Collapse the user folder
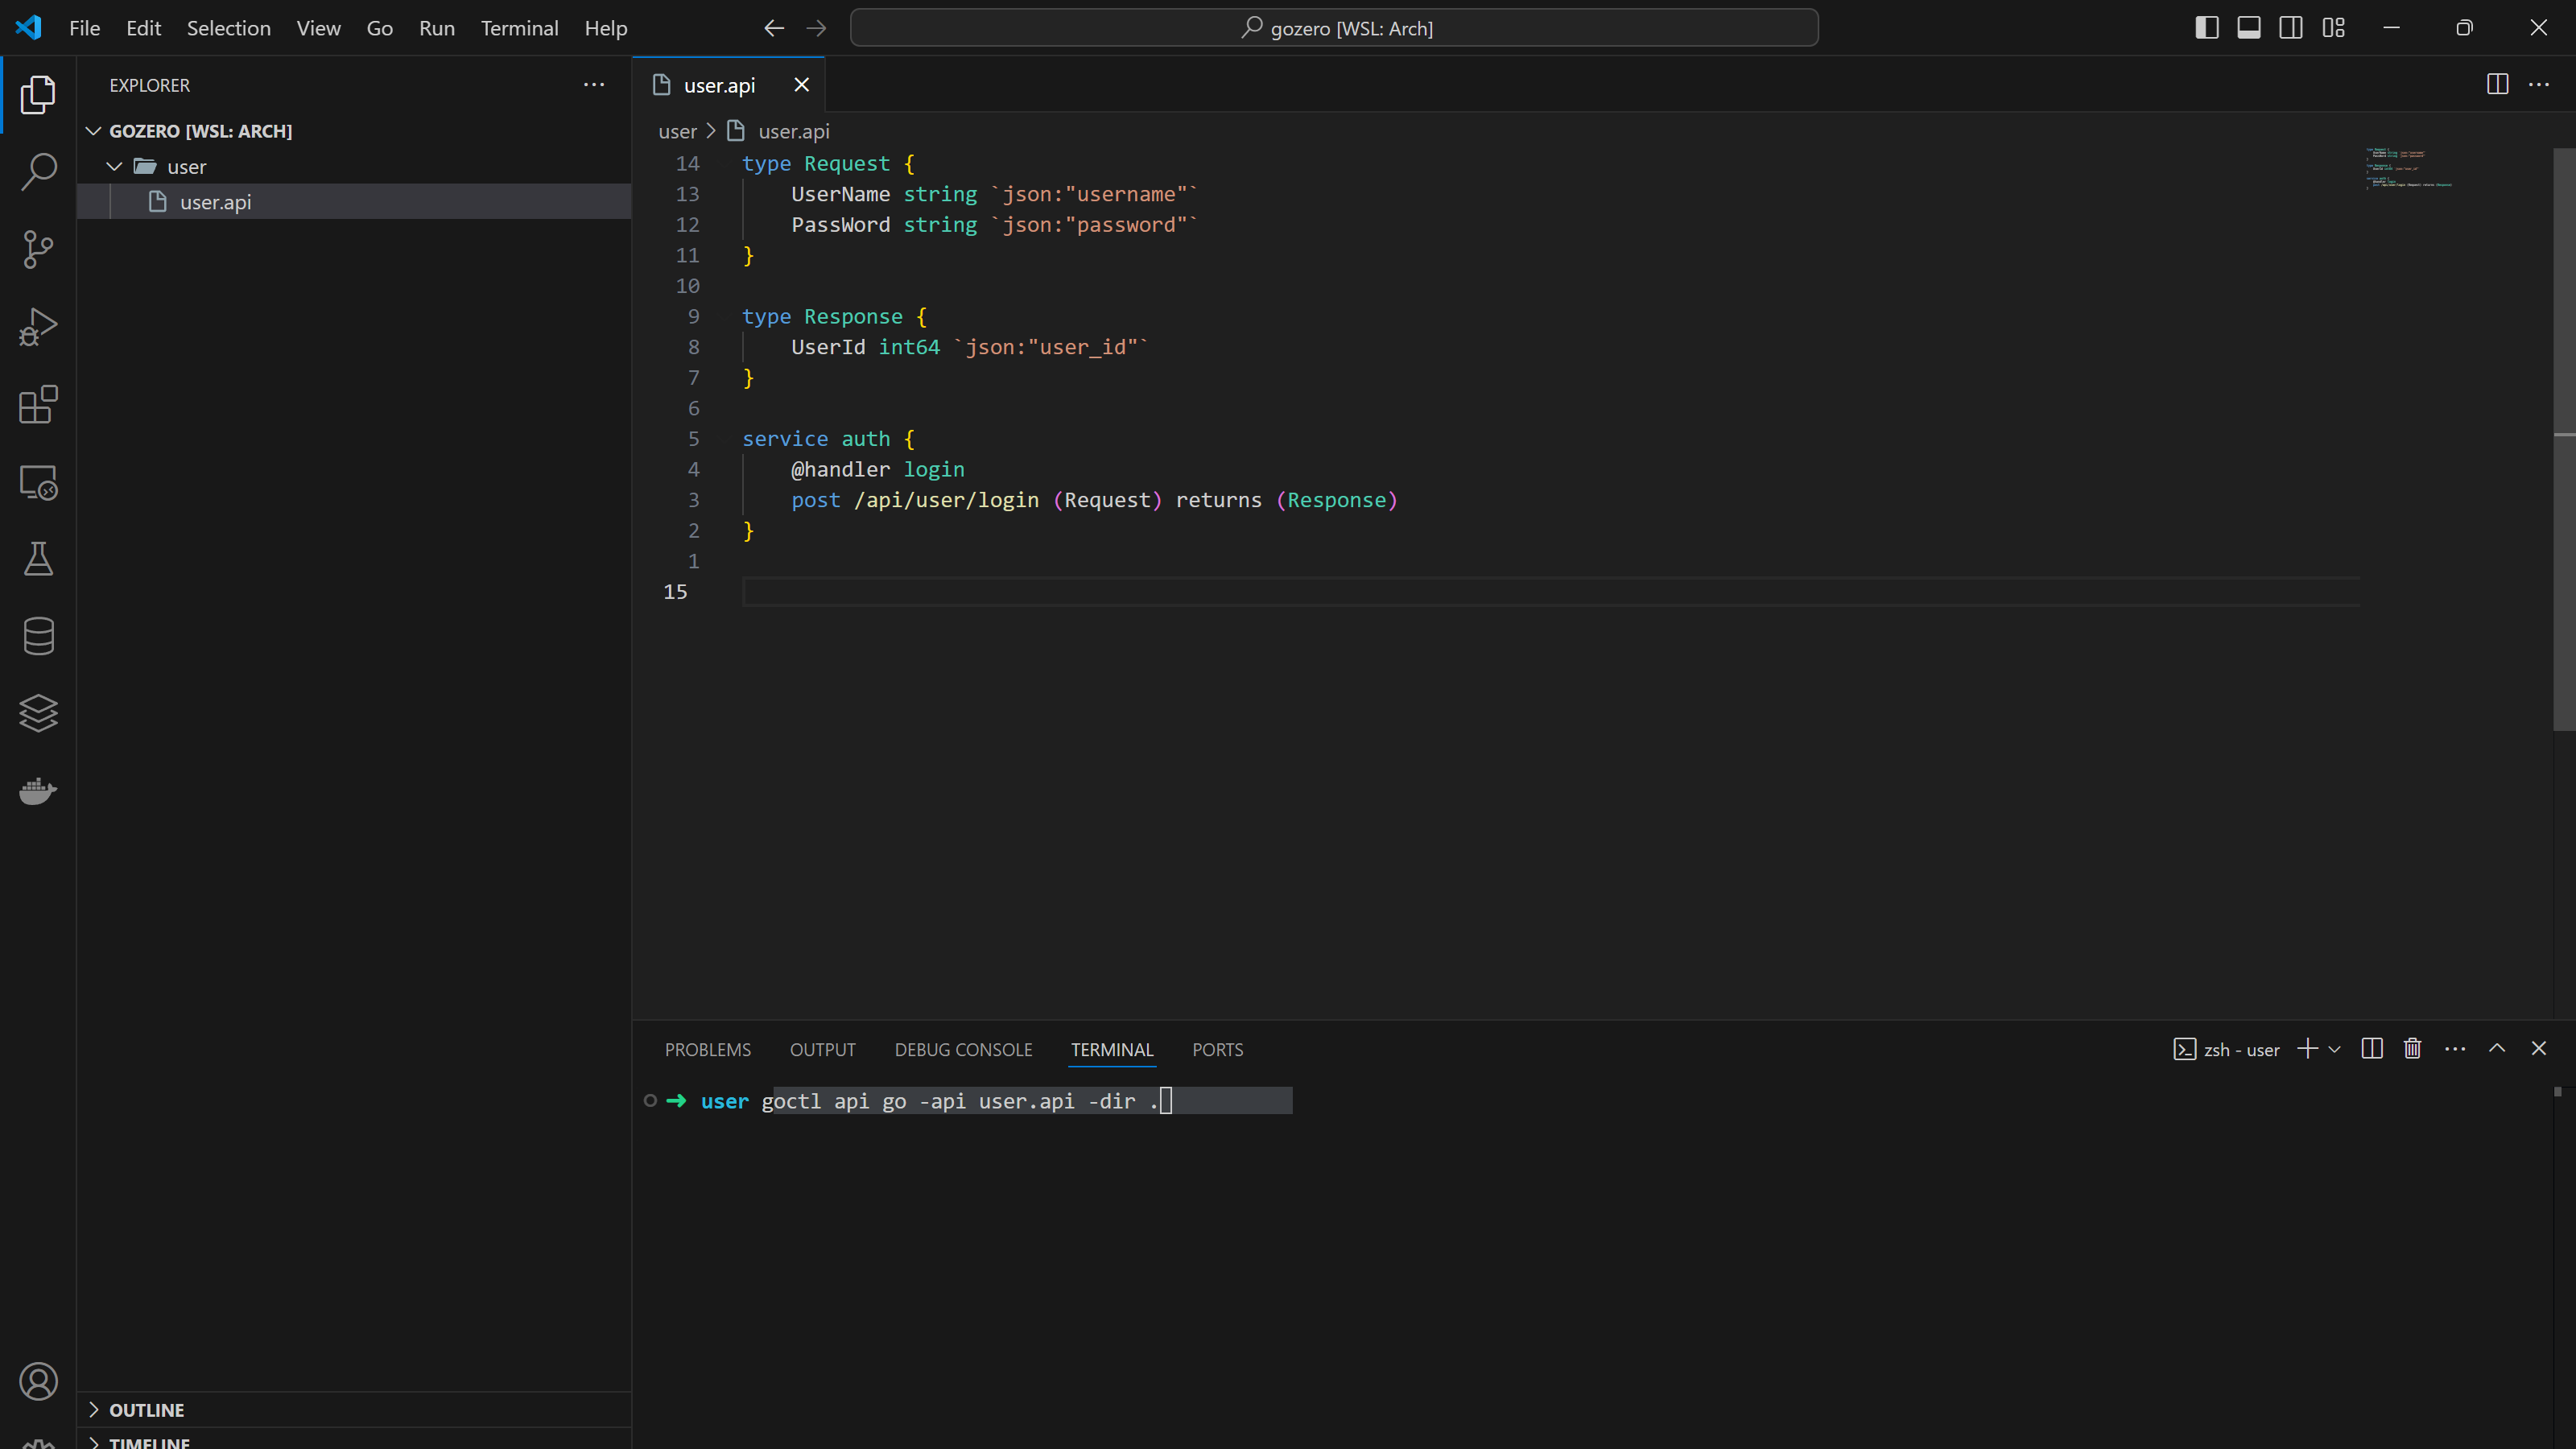The height and width of the screenshot is (1449, 2576). [115, 166]
